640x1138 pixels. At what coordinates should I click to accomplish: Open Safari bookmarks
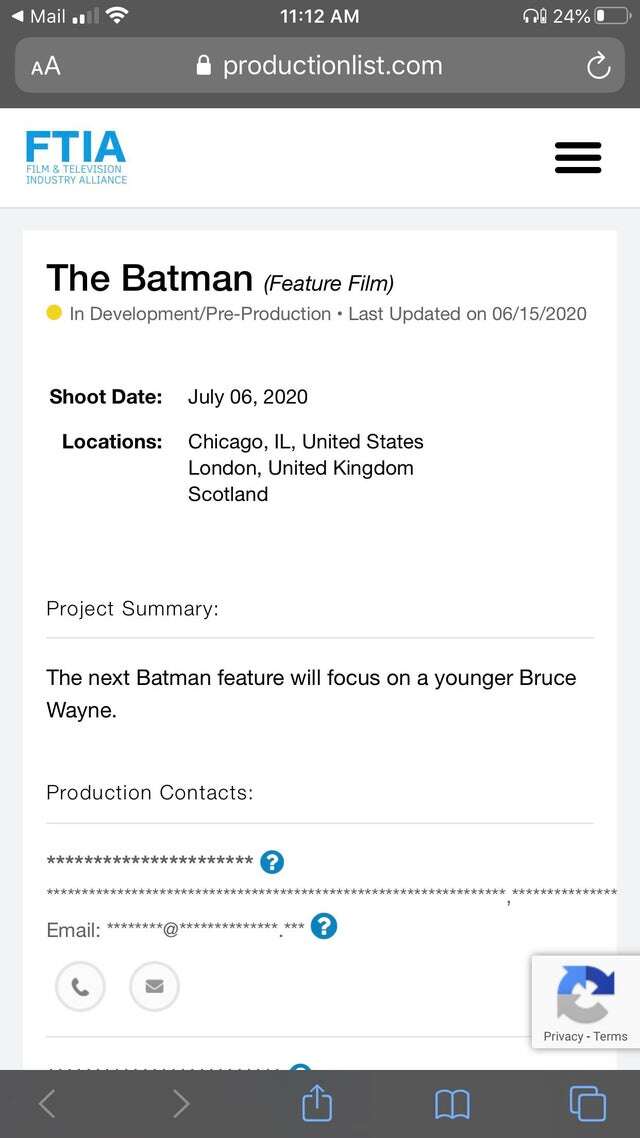click(452, 1103)
